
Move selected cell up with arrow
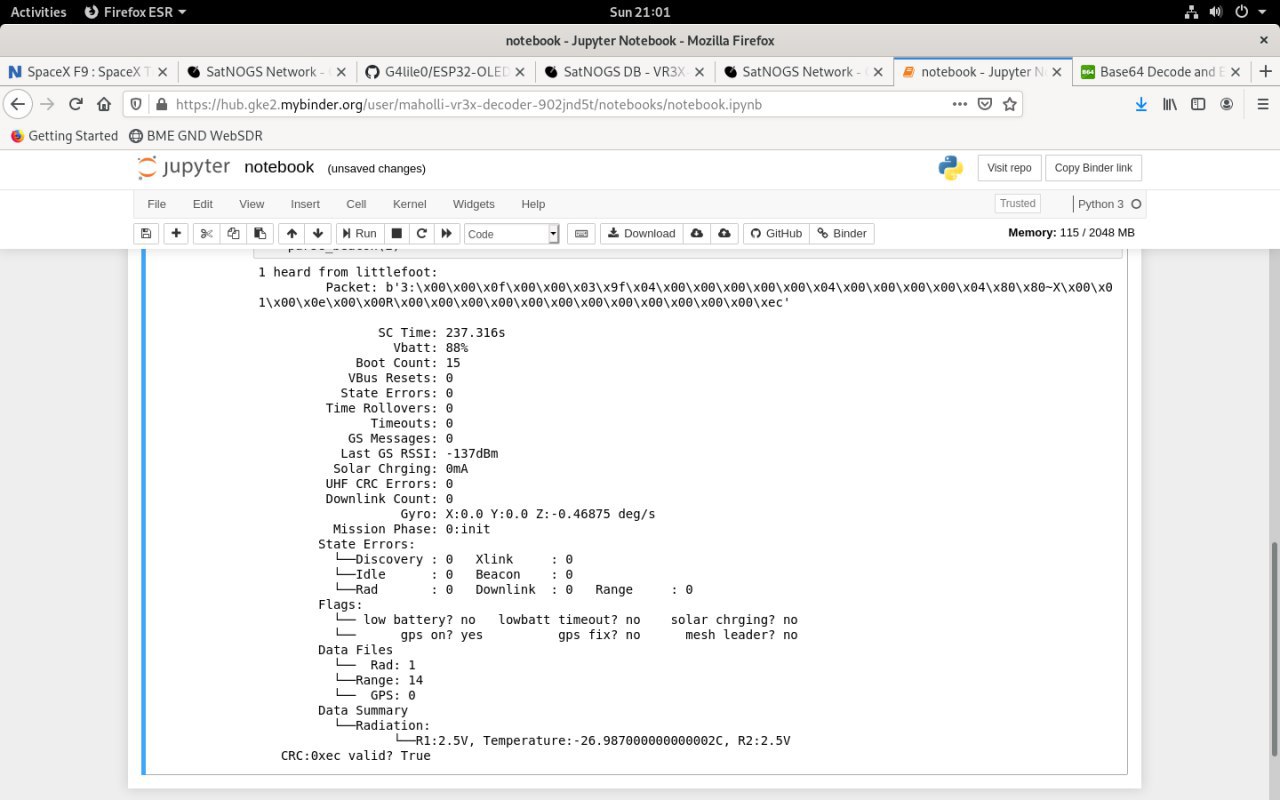(291, 233)
